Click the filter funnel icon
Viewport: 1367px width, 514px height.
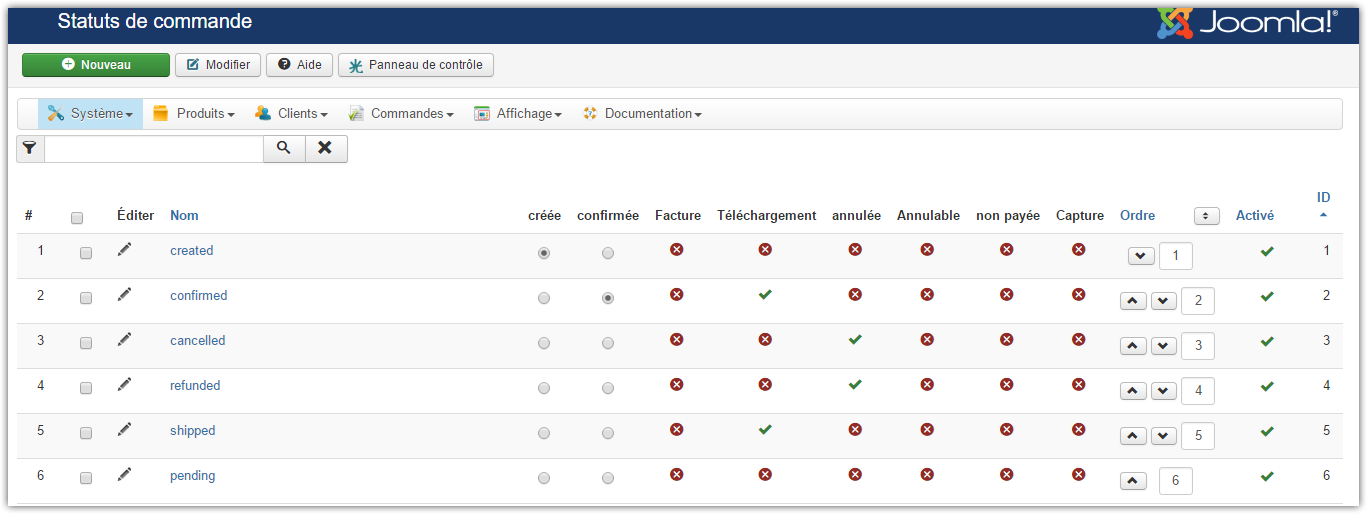point(30,148)
